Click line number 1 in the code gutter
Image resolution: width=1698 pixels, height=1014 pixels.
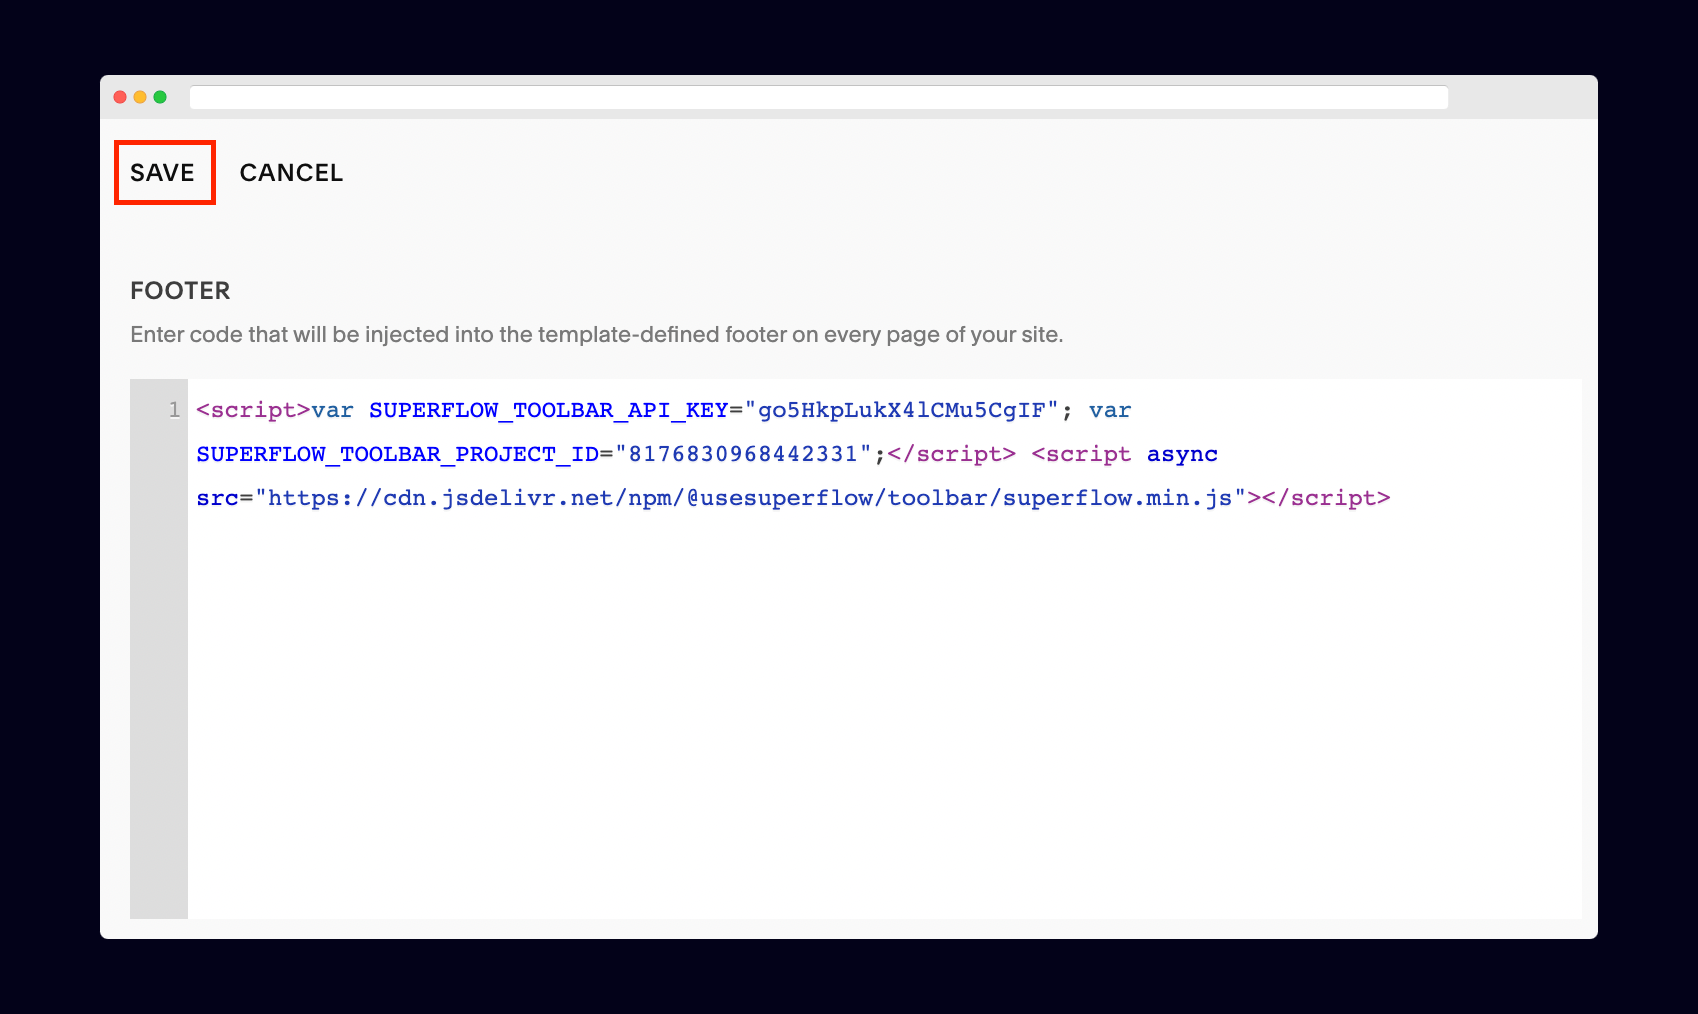click(x=174, y=410)
